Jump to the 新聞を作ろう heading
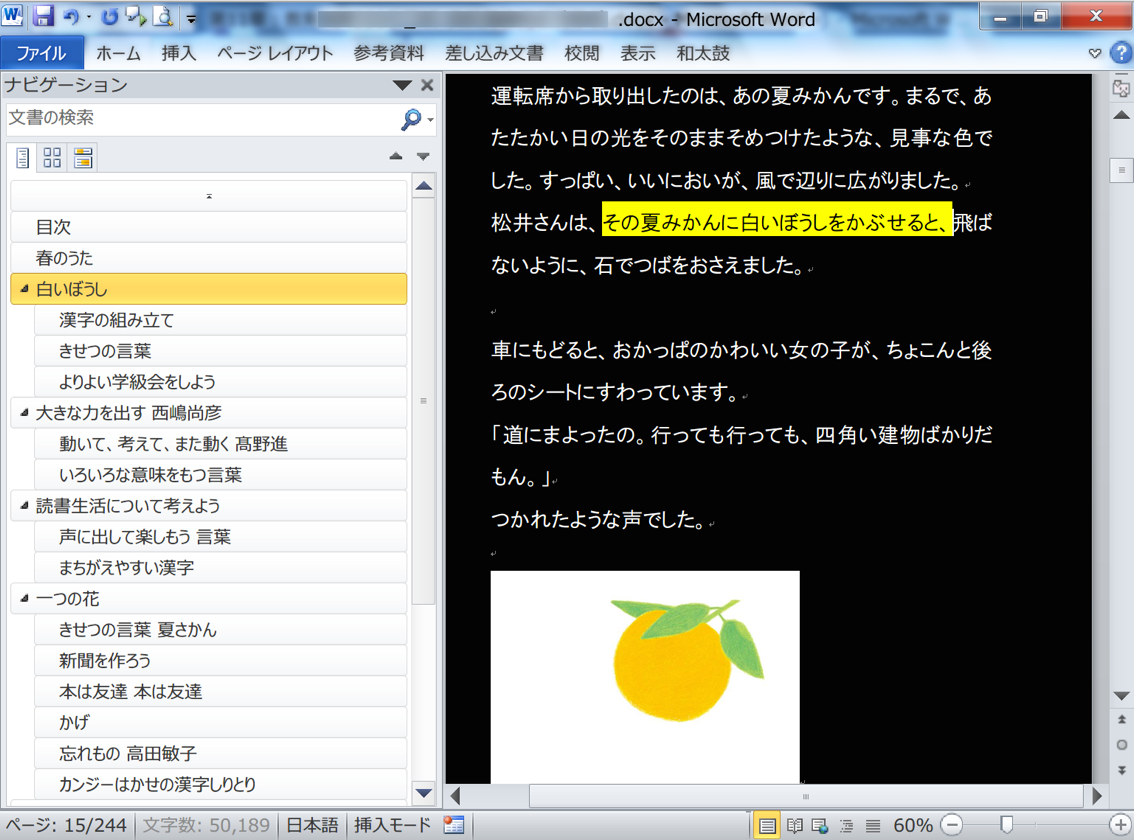 point(105,661)
